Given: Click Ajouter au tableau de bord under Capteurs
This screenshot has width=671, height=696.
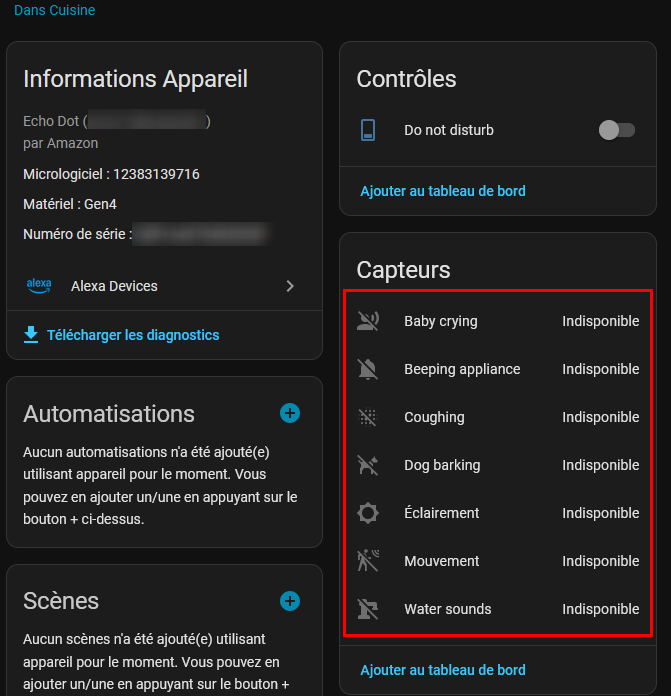Looking at the screenshot, I should 443,670.
